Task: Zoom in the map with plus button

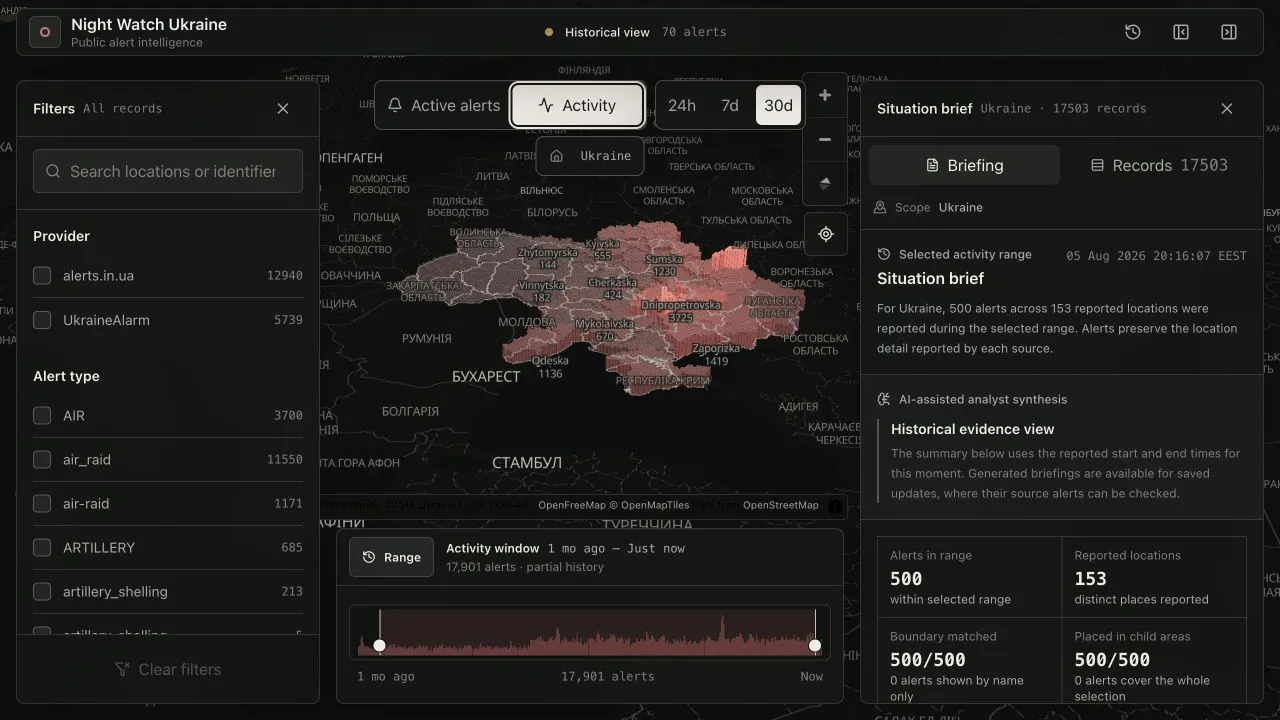Action: pyautogui.click(x=825, y=96)
